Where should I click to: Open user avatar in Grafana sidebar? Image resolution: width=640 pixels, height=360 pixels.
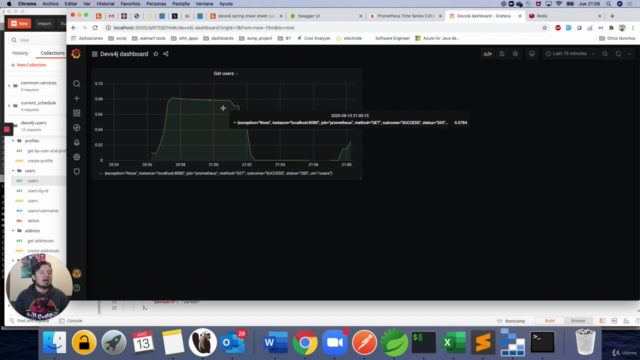(76, 273)
